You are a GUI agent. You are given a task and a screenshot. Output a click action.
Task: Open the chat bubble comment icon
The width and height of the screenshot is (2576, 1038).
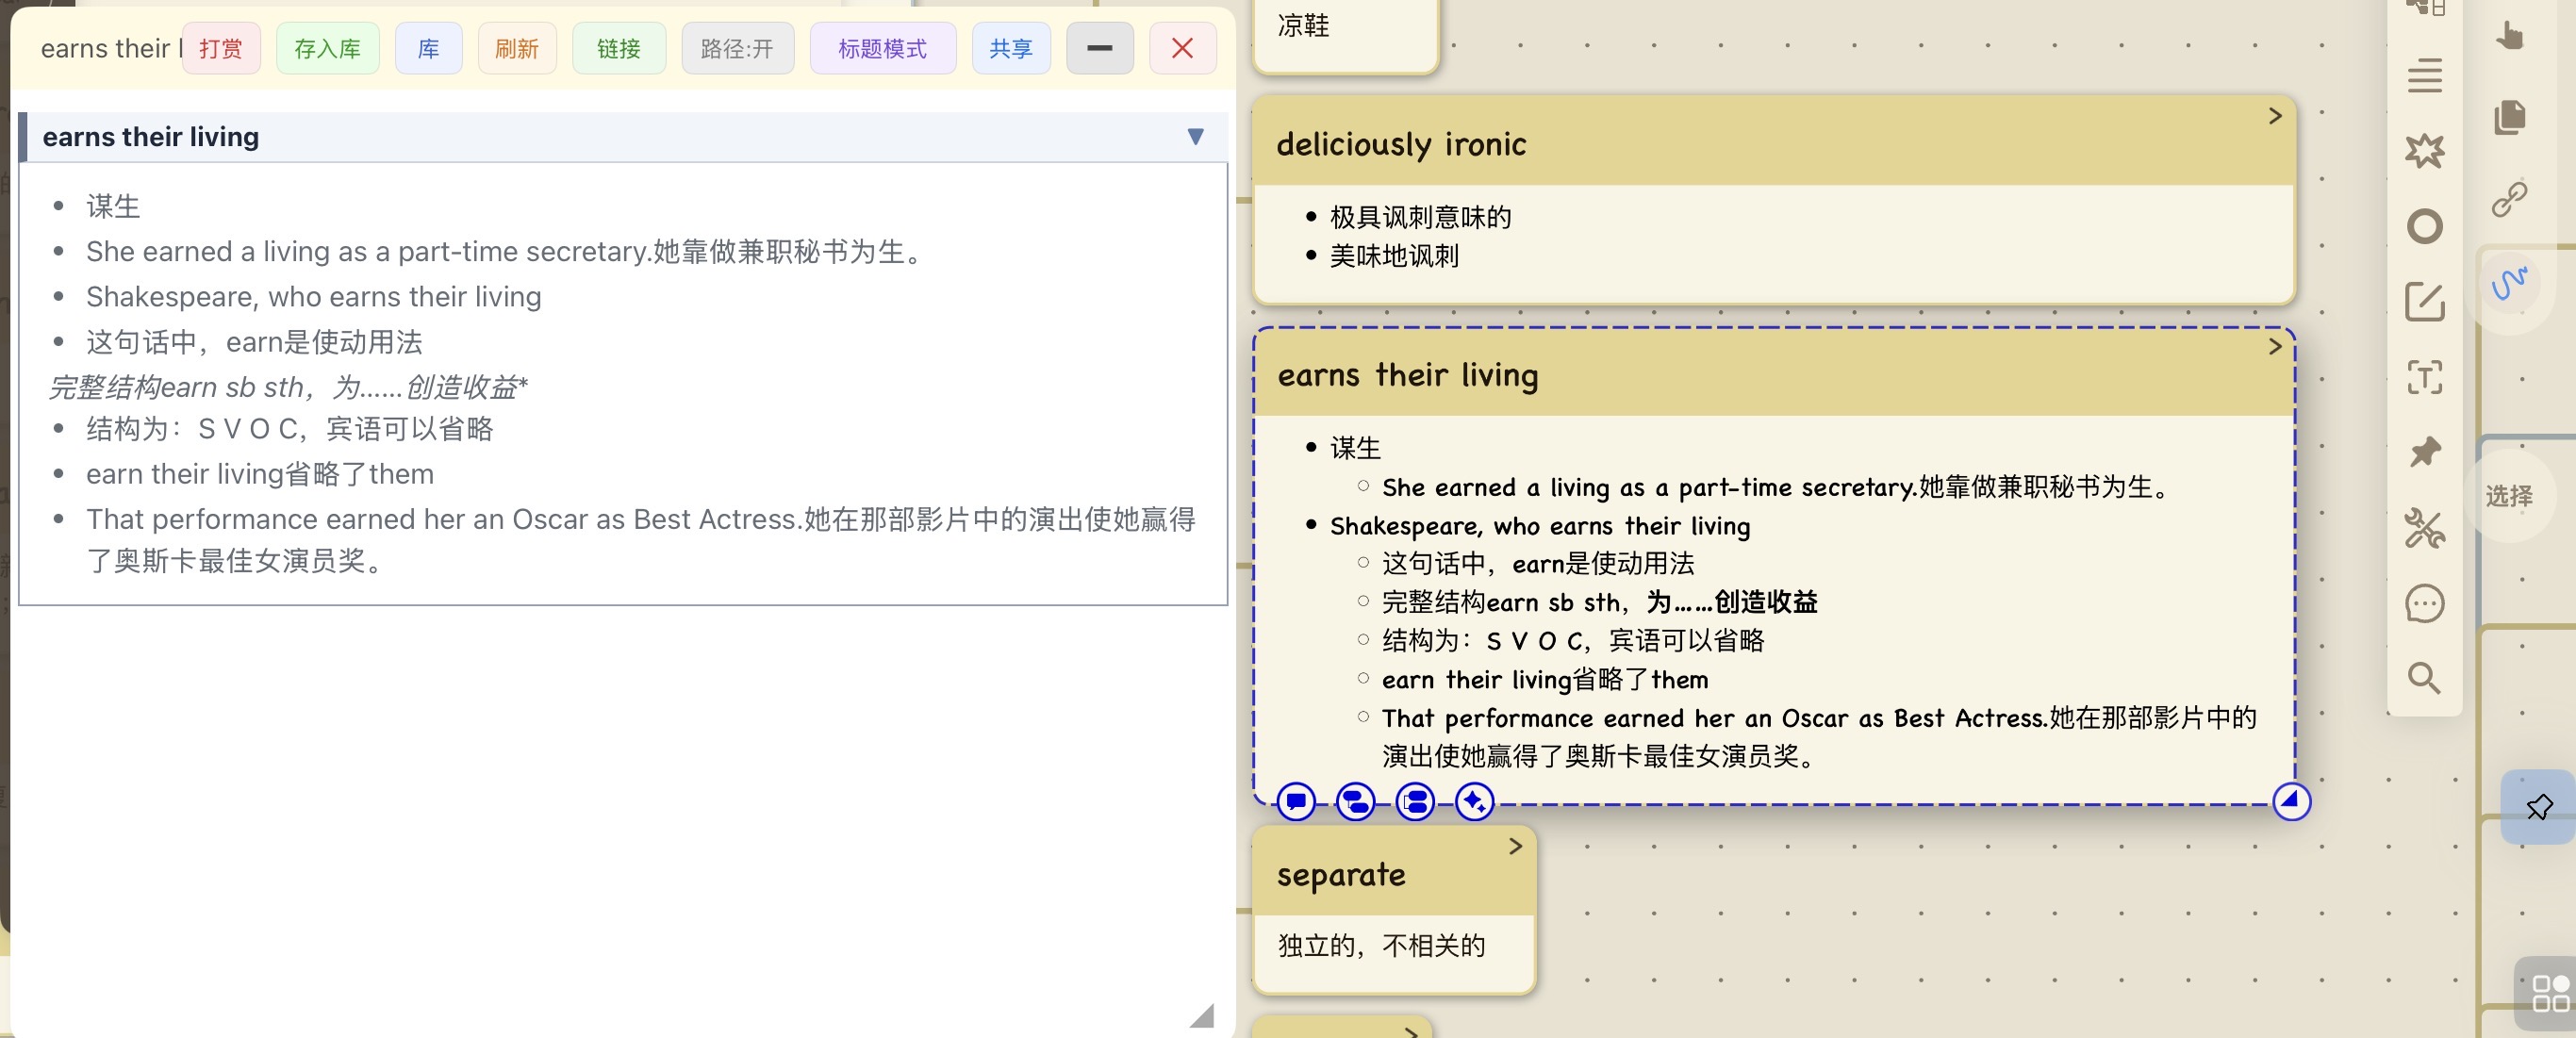point(2423,604)
